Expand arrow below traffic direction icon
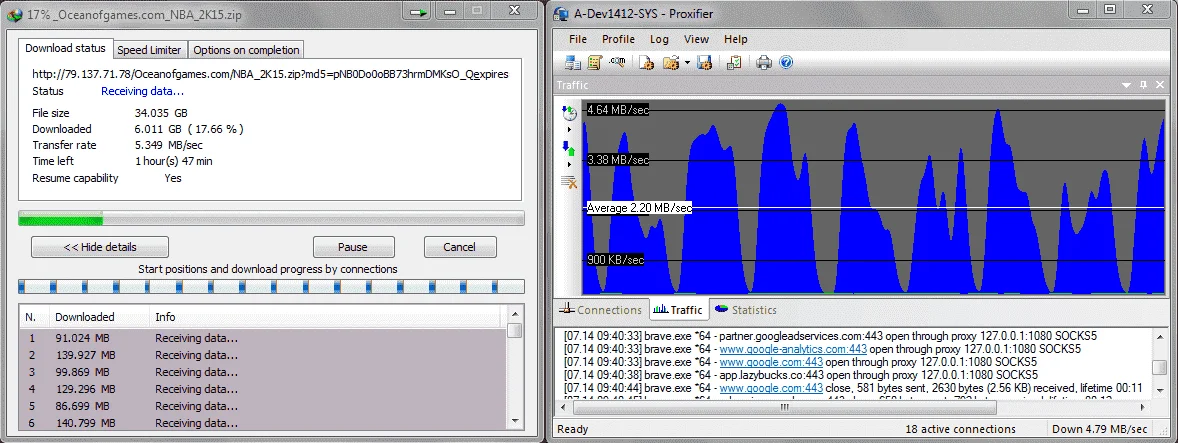Image resolution: width=1178 pixels, height=443 pixels. pyautogui.click(x=569, y=164)
